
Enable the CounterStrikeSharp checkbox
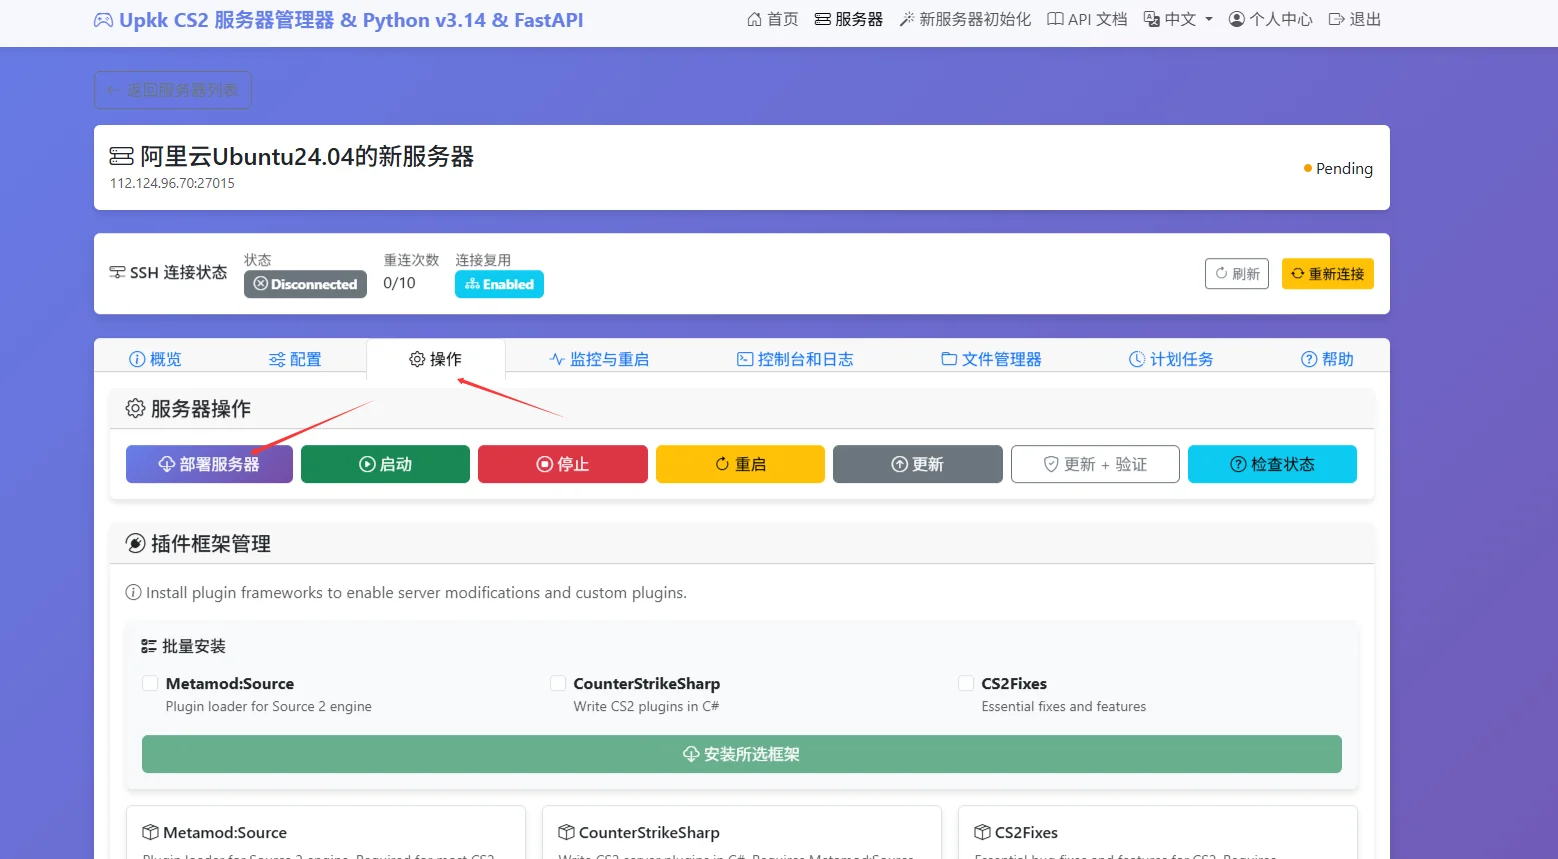(558, 683)
